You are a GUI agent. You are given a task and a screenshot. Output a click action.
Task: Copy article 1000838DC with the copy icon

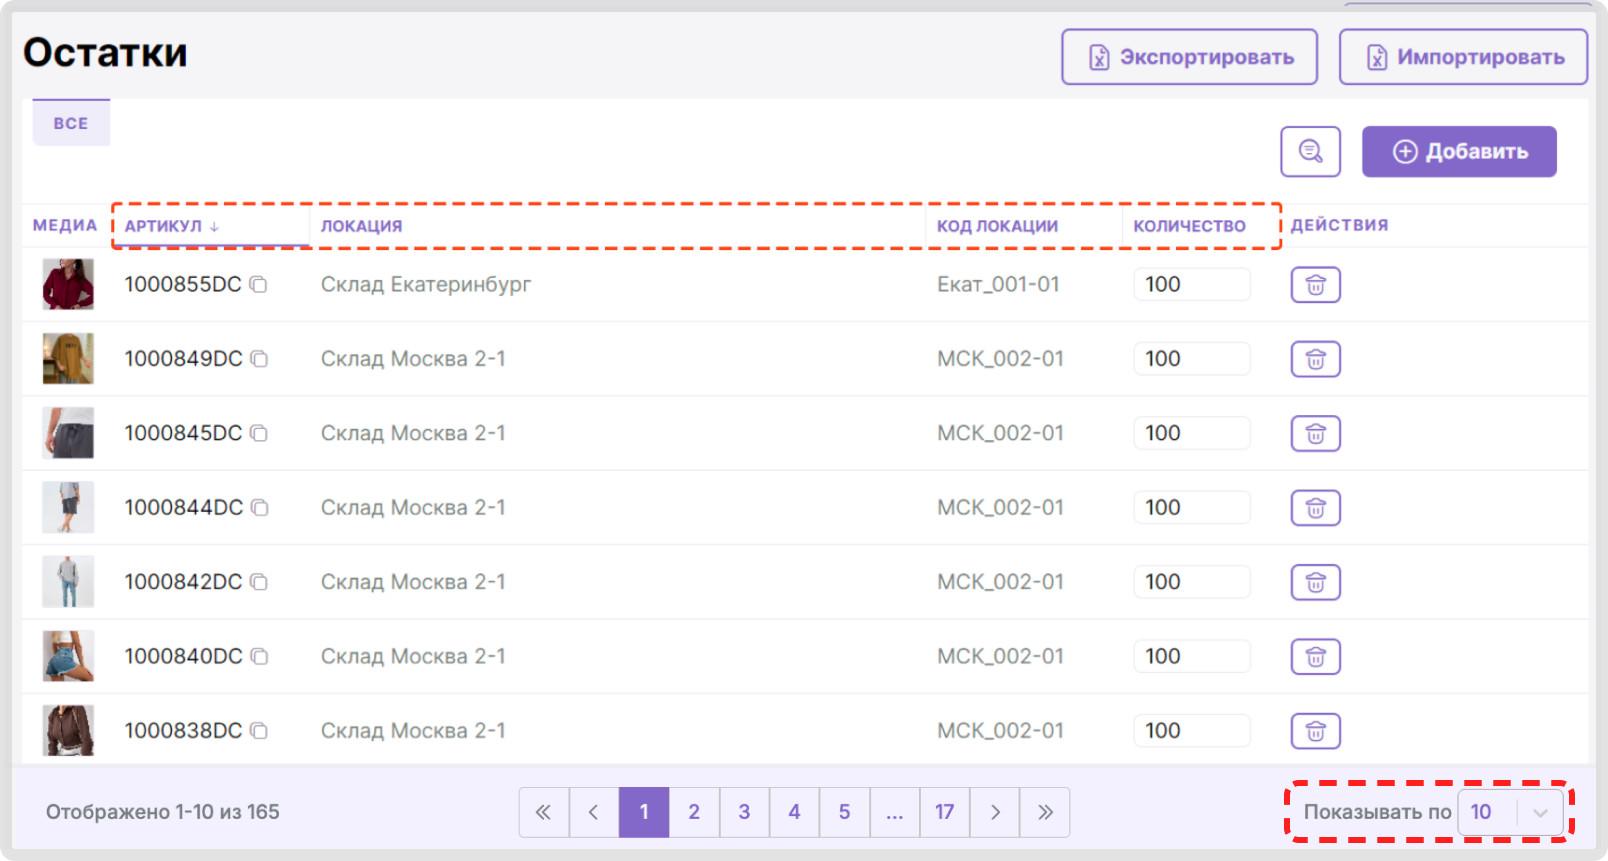(x=259, y=731)
